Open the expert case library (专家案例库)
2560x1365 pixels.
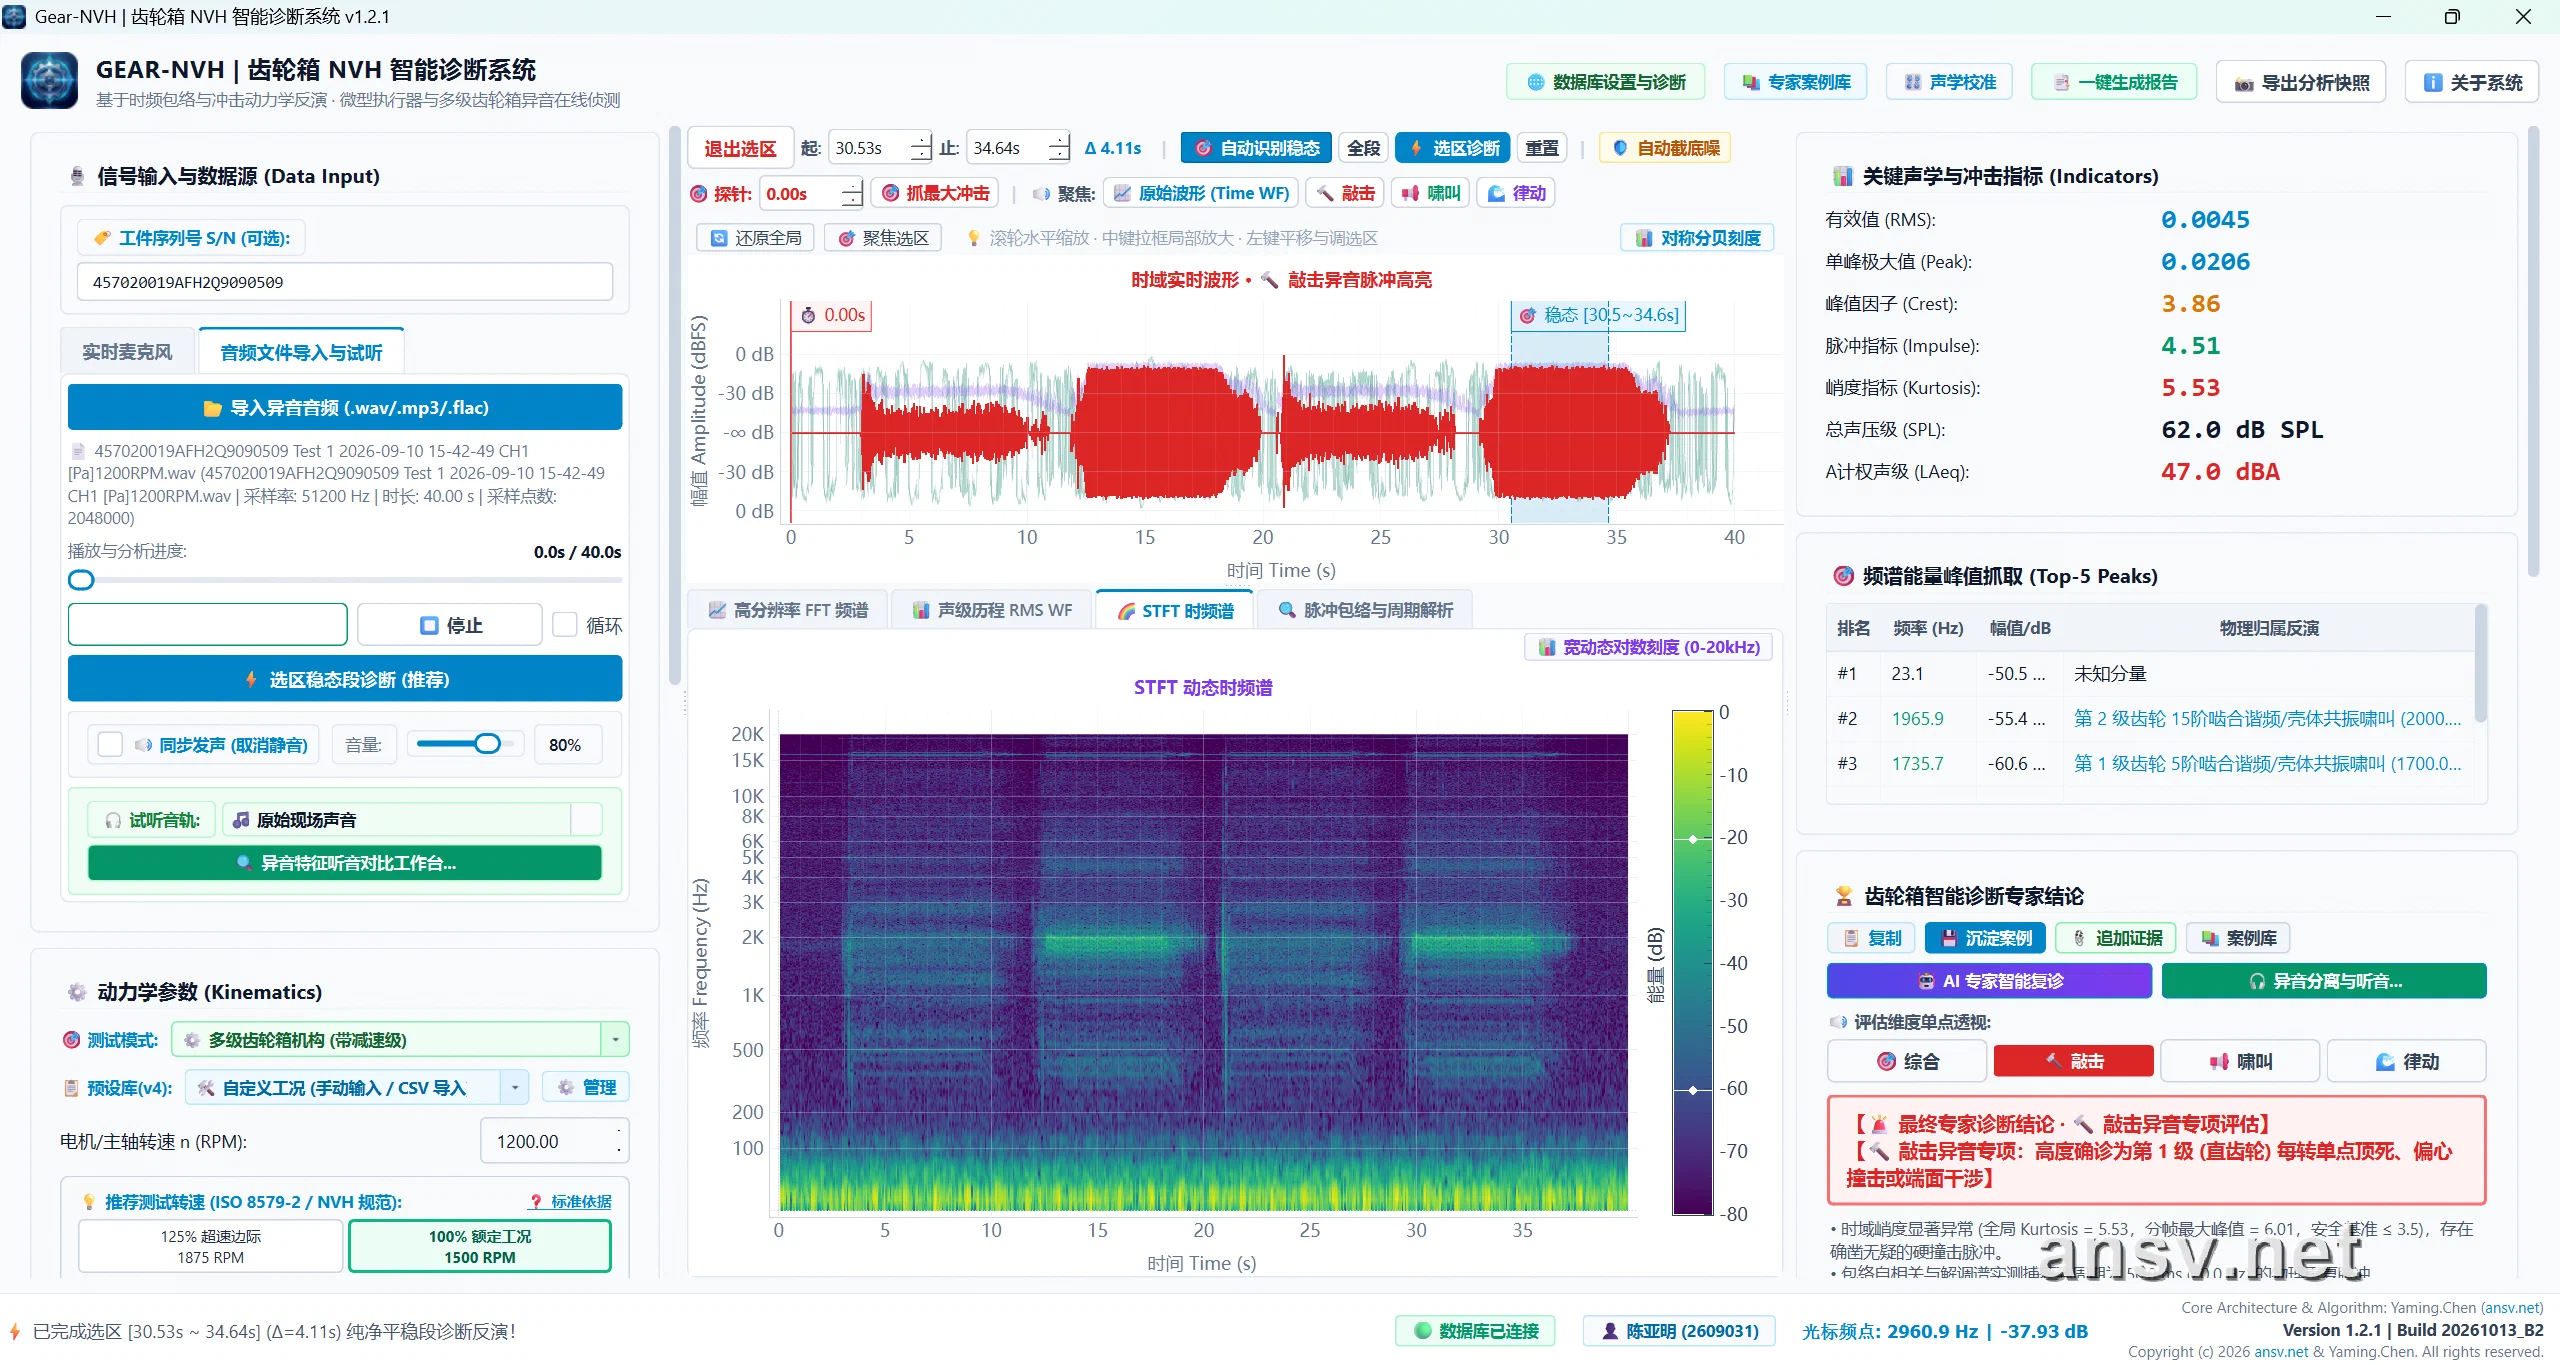[1796, 82]
